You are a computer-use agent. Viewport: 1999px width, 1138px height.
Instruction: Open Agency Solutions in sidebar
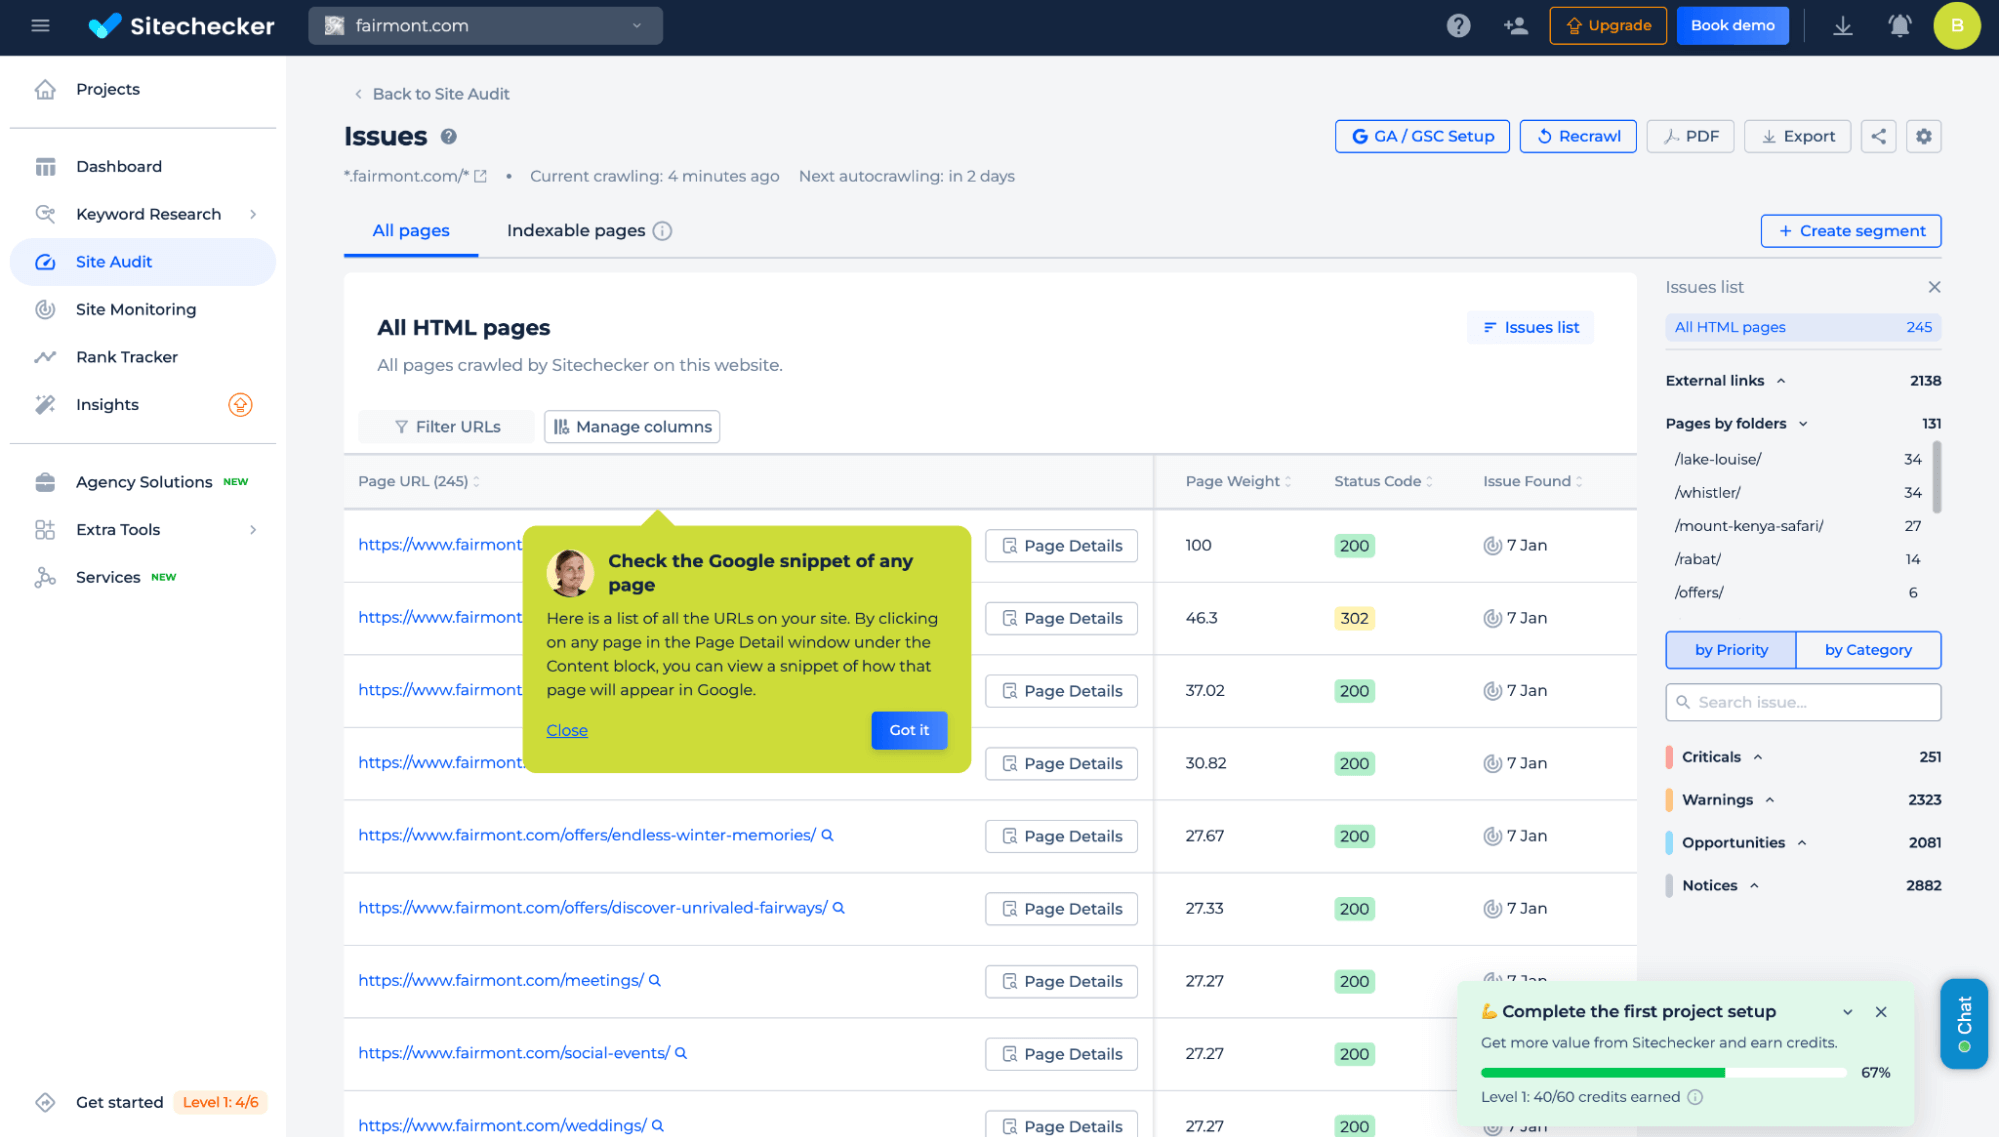coord(143,482)
